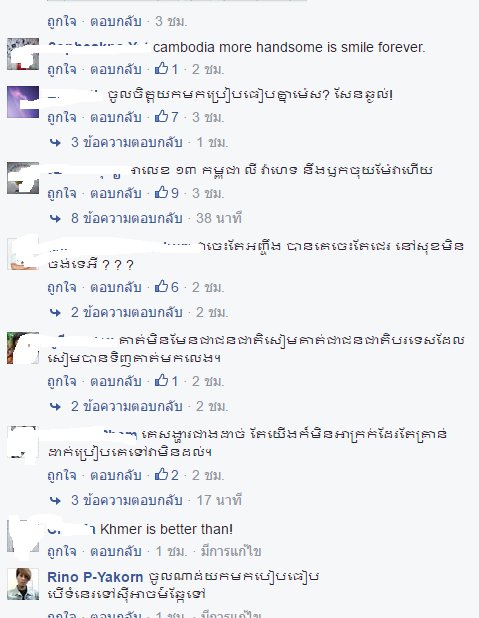Click thumbs-up icon showing 6 likes
This screenshot has width=479, height=618.
161,287
